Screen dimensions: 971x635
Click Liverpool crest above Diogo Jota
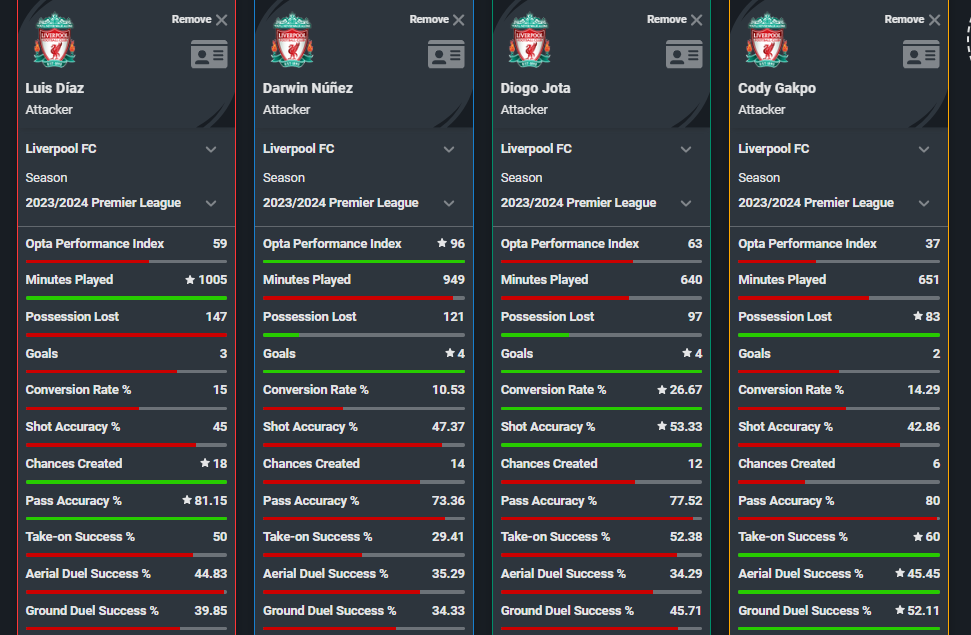[x=529, y=40]
